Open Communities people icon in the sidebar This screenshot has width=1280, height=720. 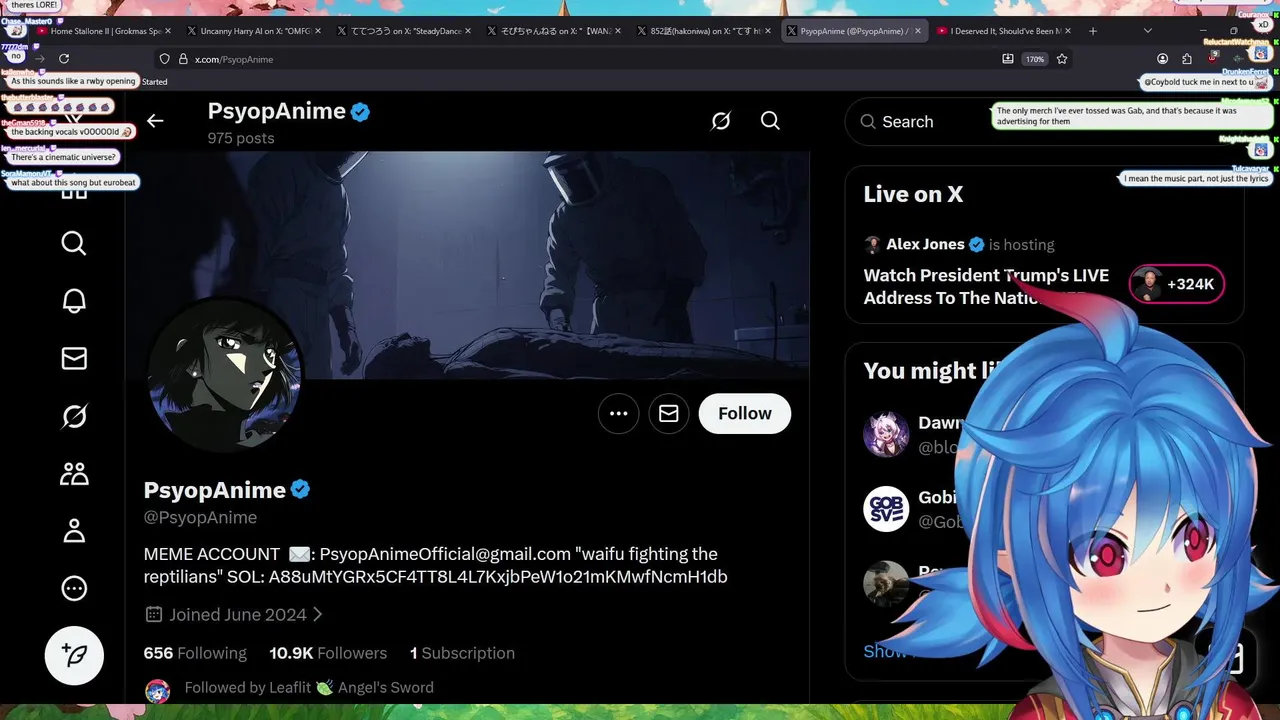click(x=74, y=474)
